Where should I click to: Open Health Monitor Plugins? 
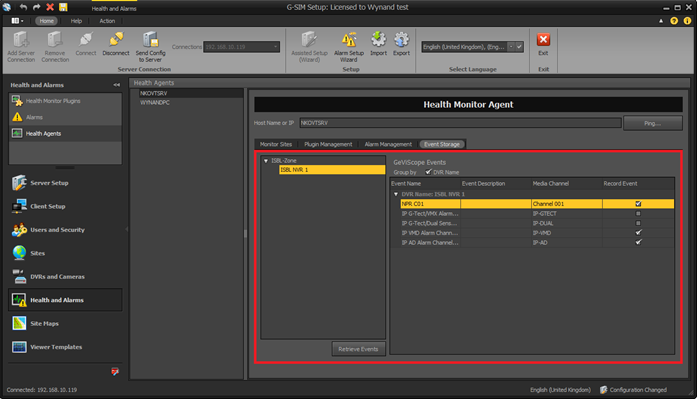pos(65,101)
